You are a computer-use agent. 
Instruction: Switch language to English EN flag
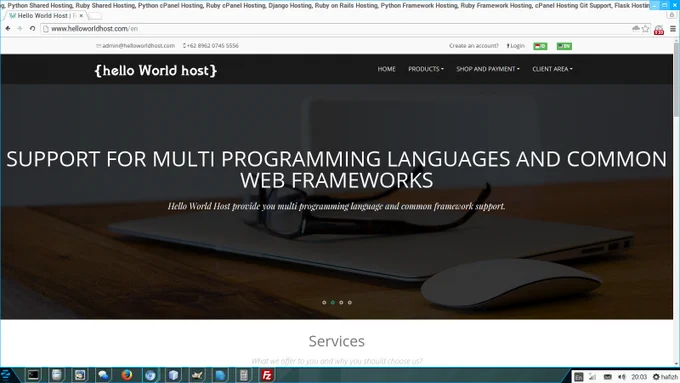point(564,46)
